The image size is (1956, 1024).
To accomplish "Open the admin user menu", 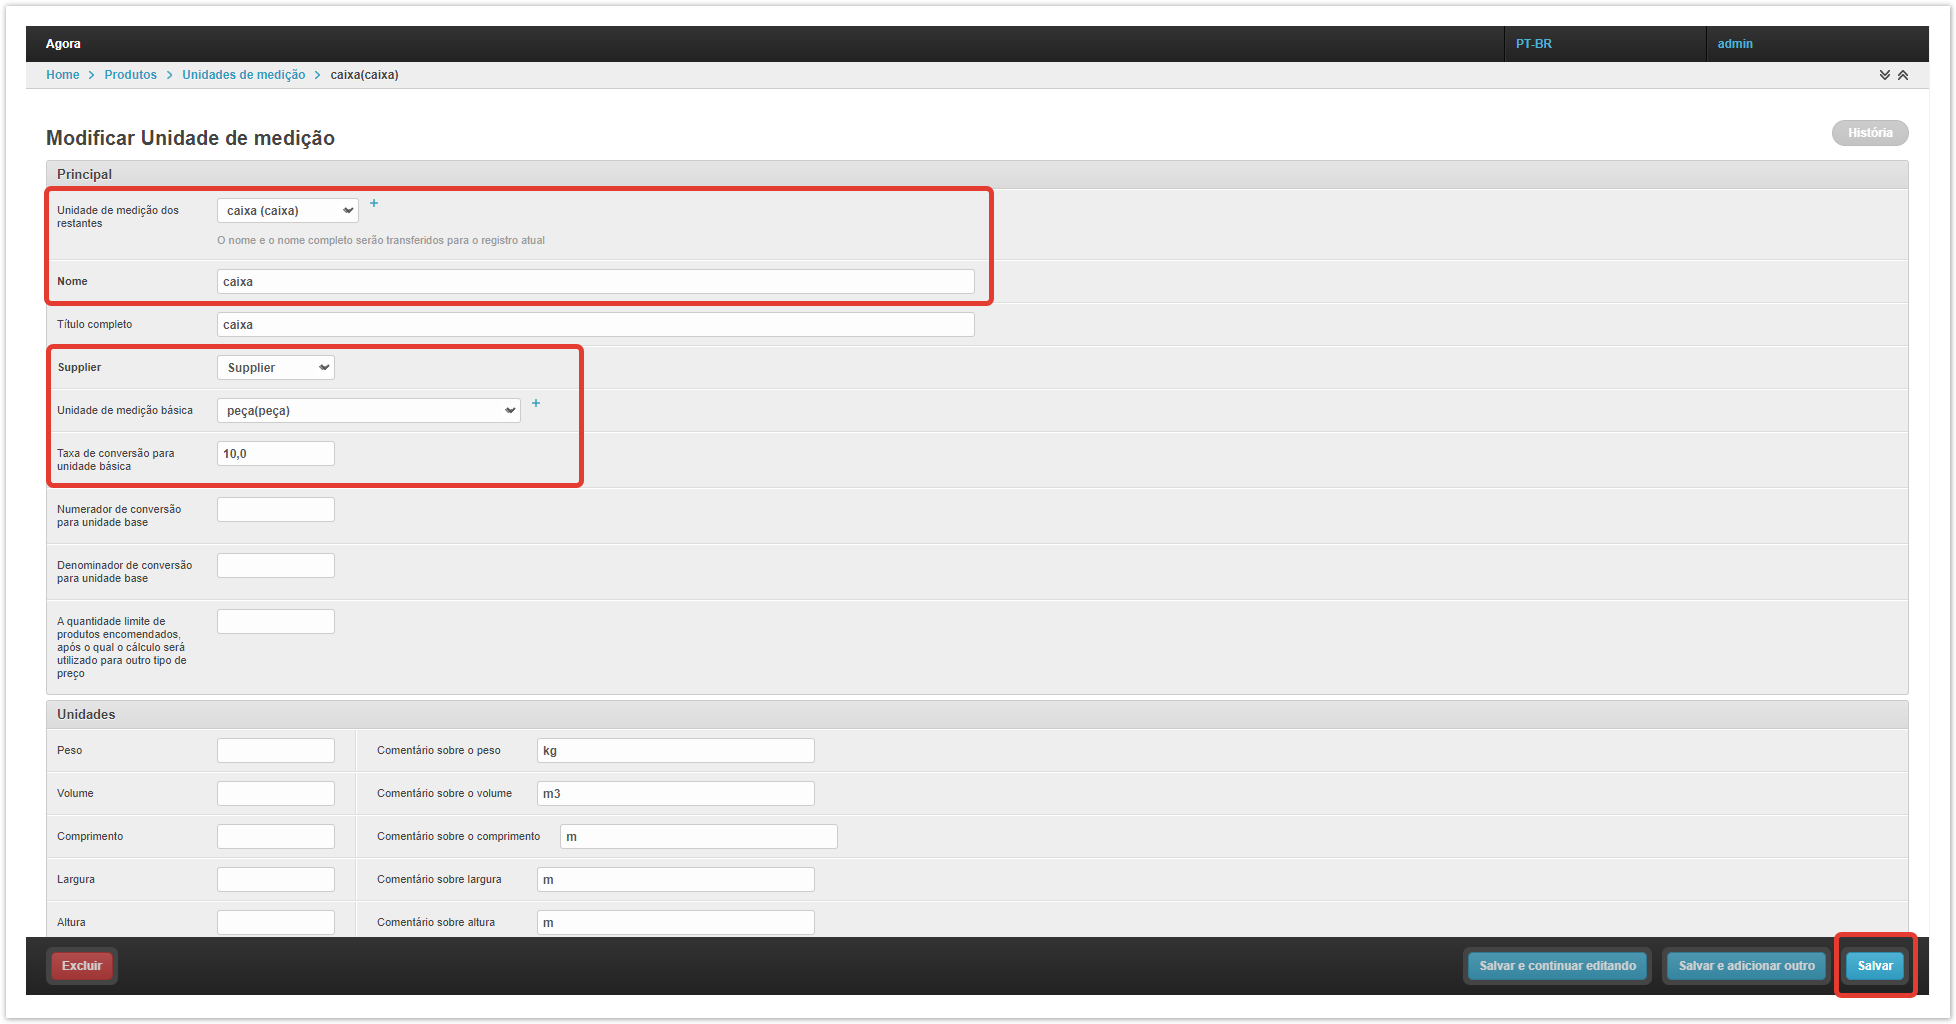I will pyautogui.click(x=1735, y=44).
